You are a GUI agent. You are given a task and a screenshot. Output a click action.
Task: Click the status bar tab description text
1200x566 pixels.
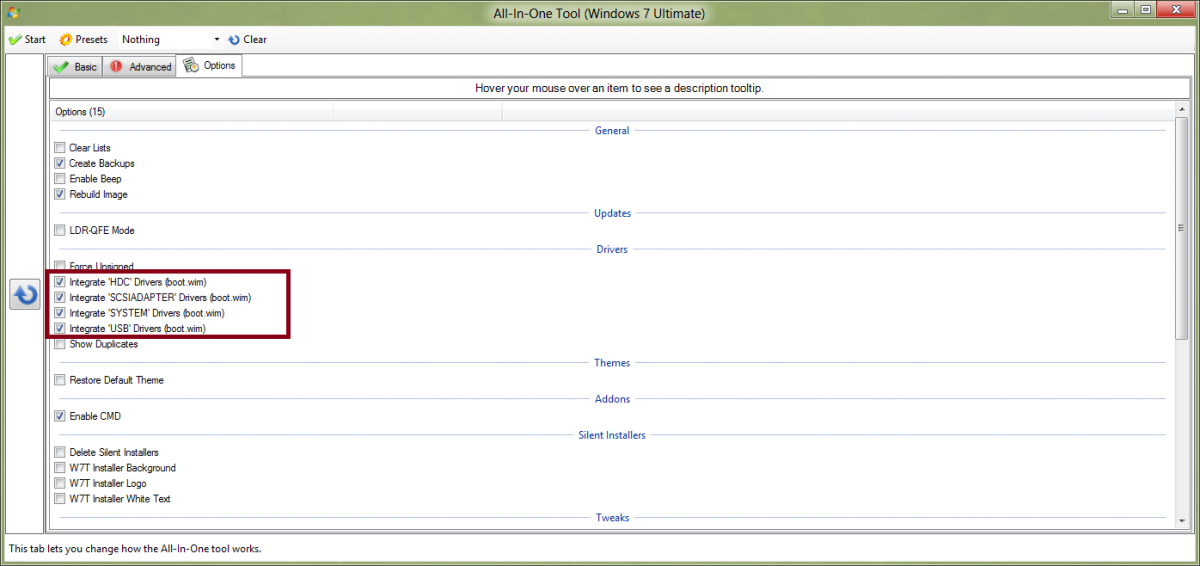click(135, 549)
